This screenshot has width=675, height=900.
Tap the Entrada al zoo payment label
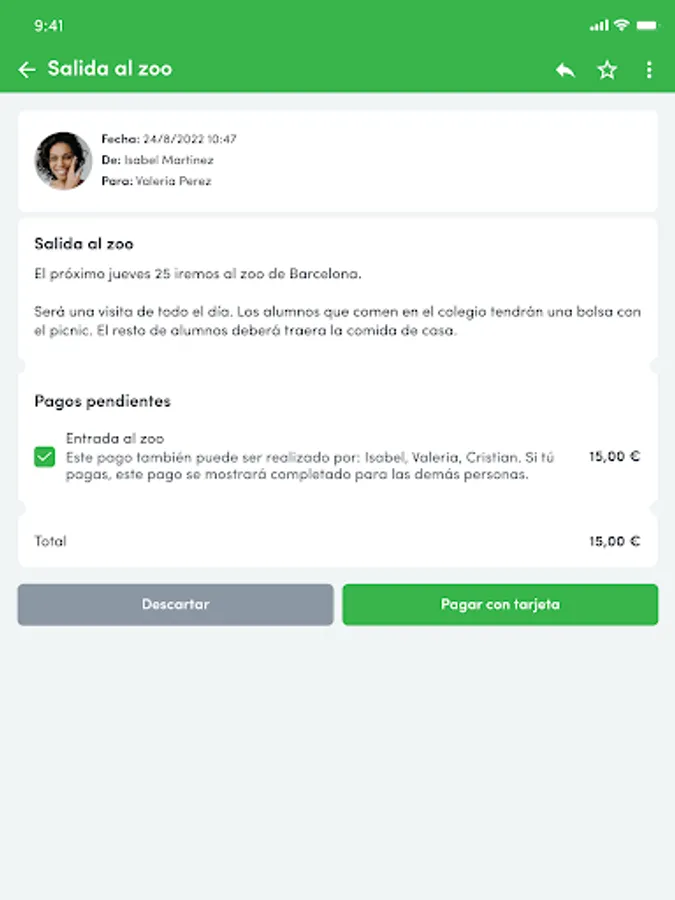(115, 438)
